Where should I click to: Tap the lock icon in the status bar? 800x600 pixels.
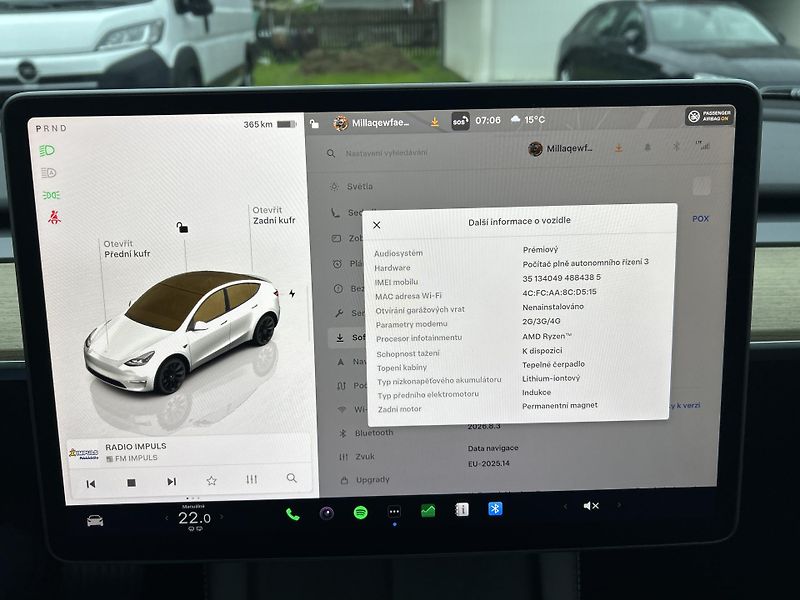[x=314, y=123]
